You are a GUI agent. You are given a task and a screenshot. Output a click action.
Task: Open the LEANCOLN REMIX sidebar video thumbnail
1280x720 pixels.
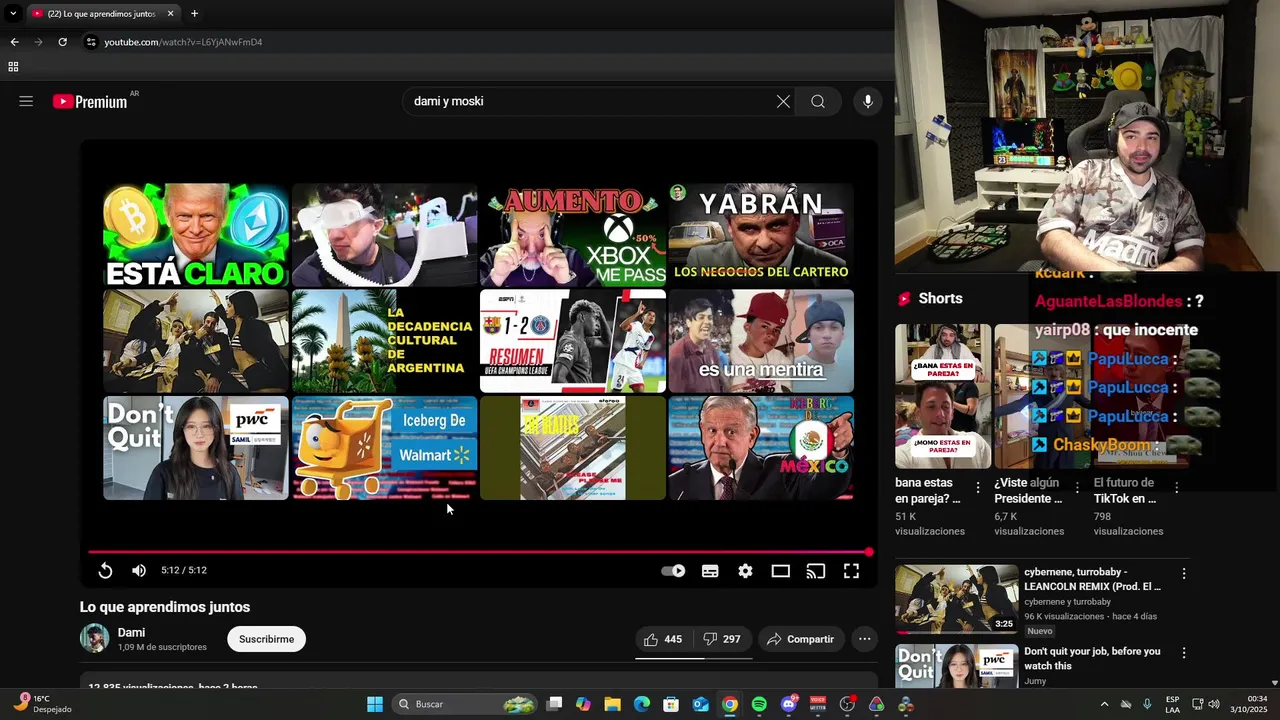pyautogui.click(x=956, y=599)
